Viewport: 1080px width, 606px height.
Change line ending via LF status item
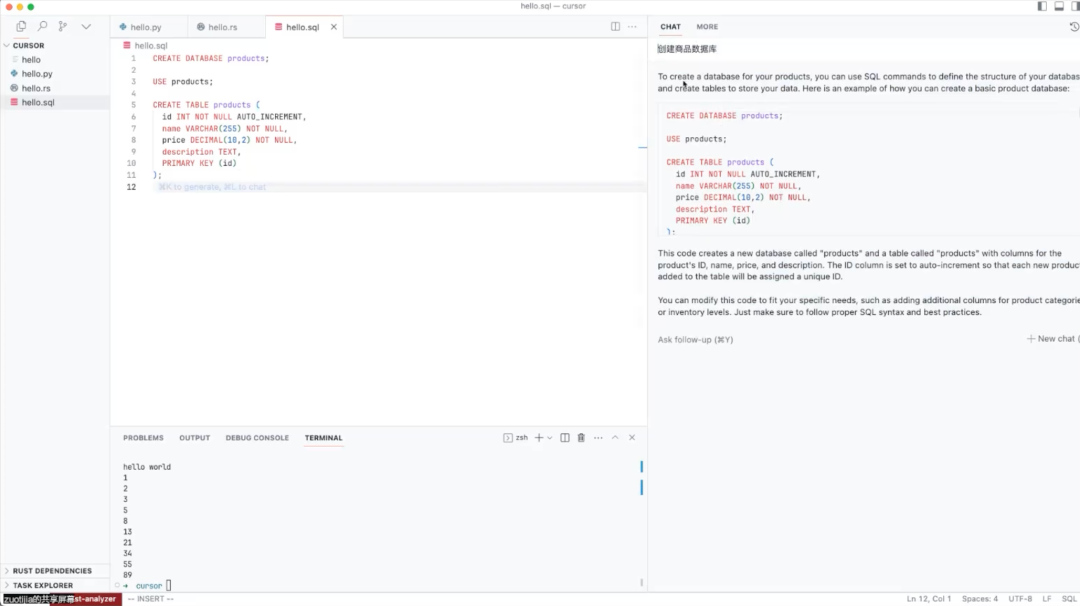[1047, 599]
